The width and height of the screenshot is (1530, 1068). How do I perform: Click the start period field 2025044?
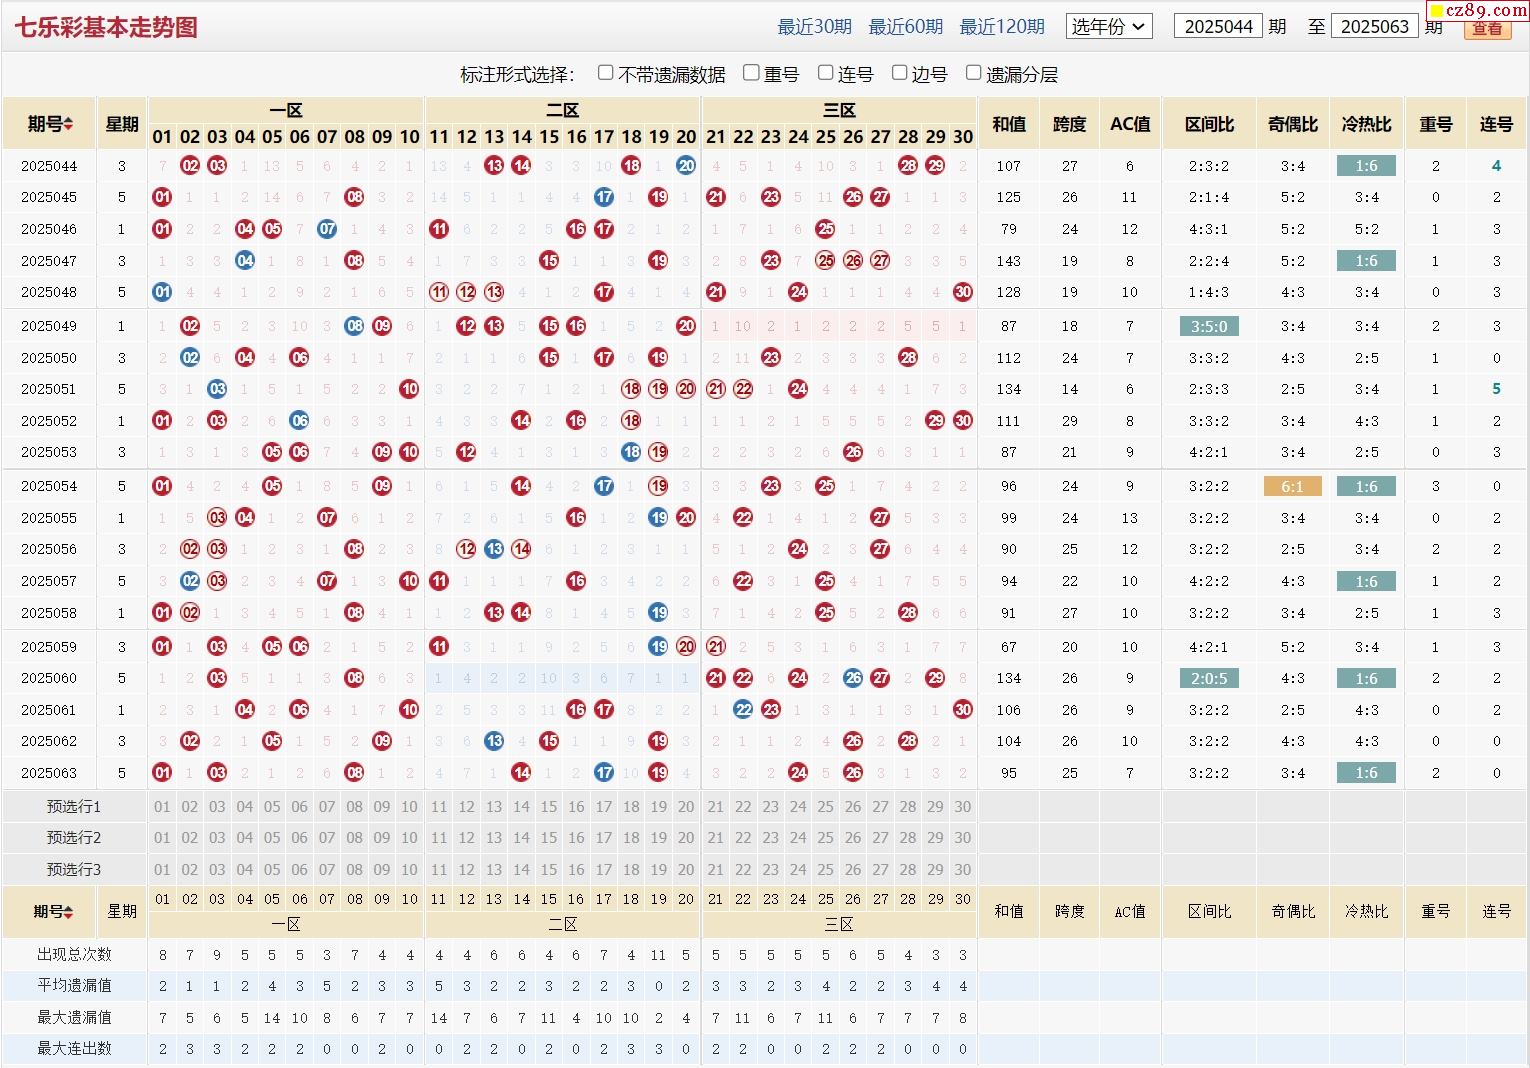(1218, 27)
